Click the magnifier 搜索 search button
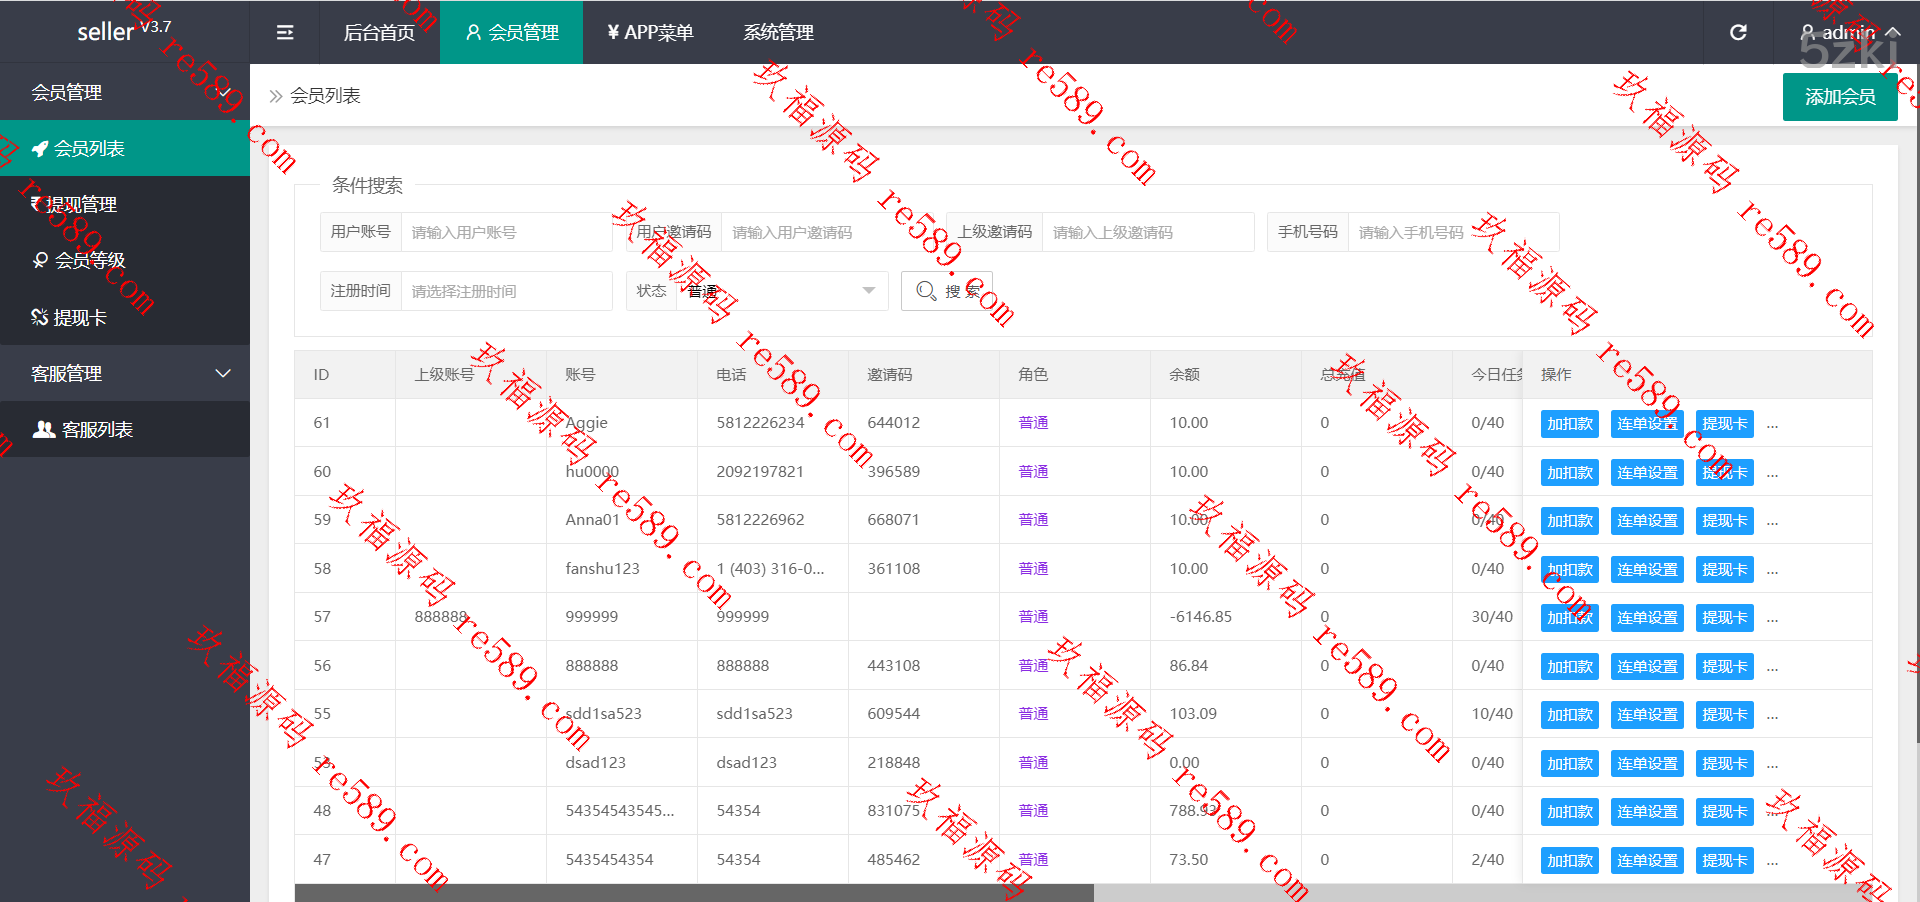 pos(946,291)
